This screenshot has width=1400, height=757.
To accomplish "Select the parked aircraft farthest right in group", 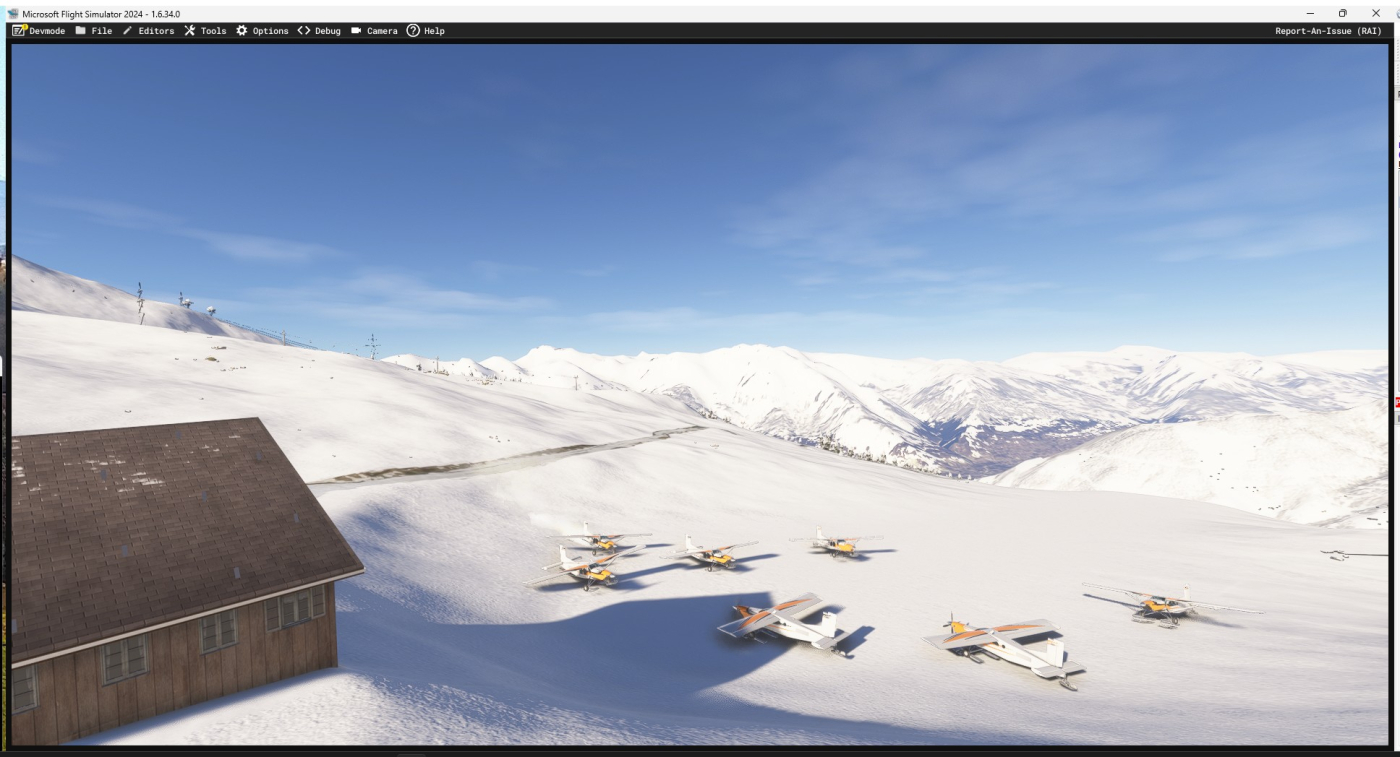I will click(1165, 604).
